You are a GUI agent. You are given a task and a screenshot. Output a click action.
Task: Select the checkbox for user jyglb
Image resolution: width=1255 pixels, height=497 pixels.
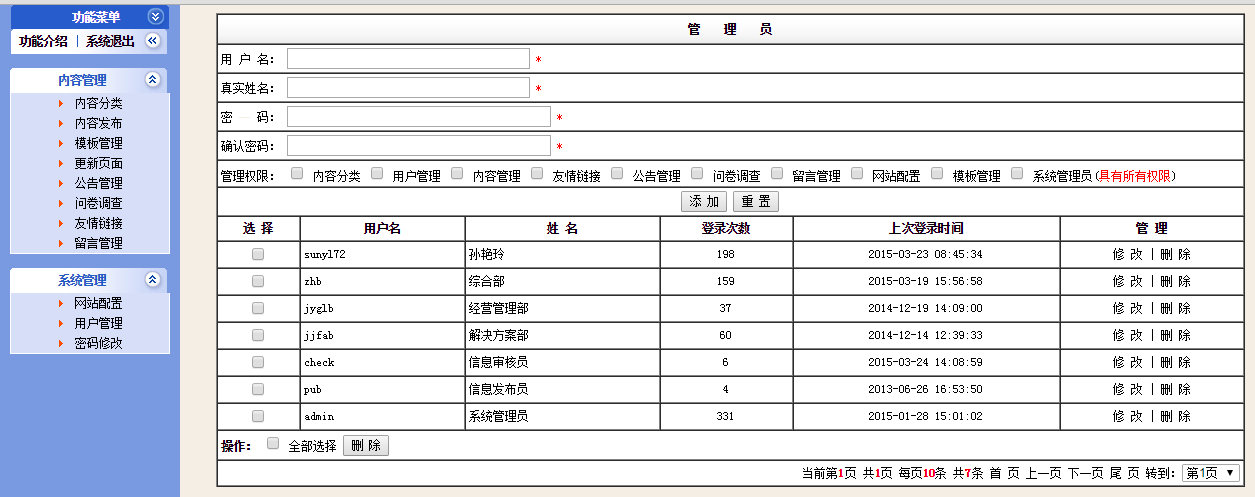coord(258,308)
